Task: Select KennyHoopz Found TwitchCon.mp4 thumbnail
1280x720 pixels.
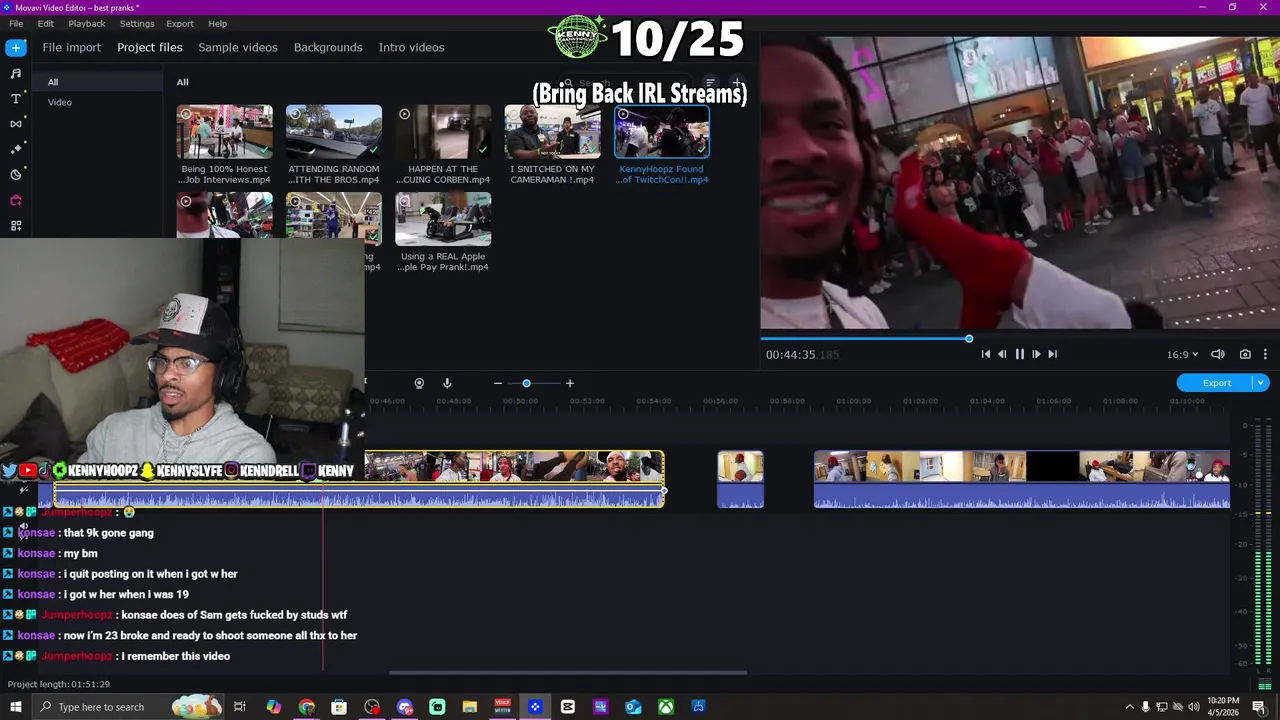Action: click(662, 132)
